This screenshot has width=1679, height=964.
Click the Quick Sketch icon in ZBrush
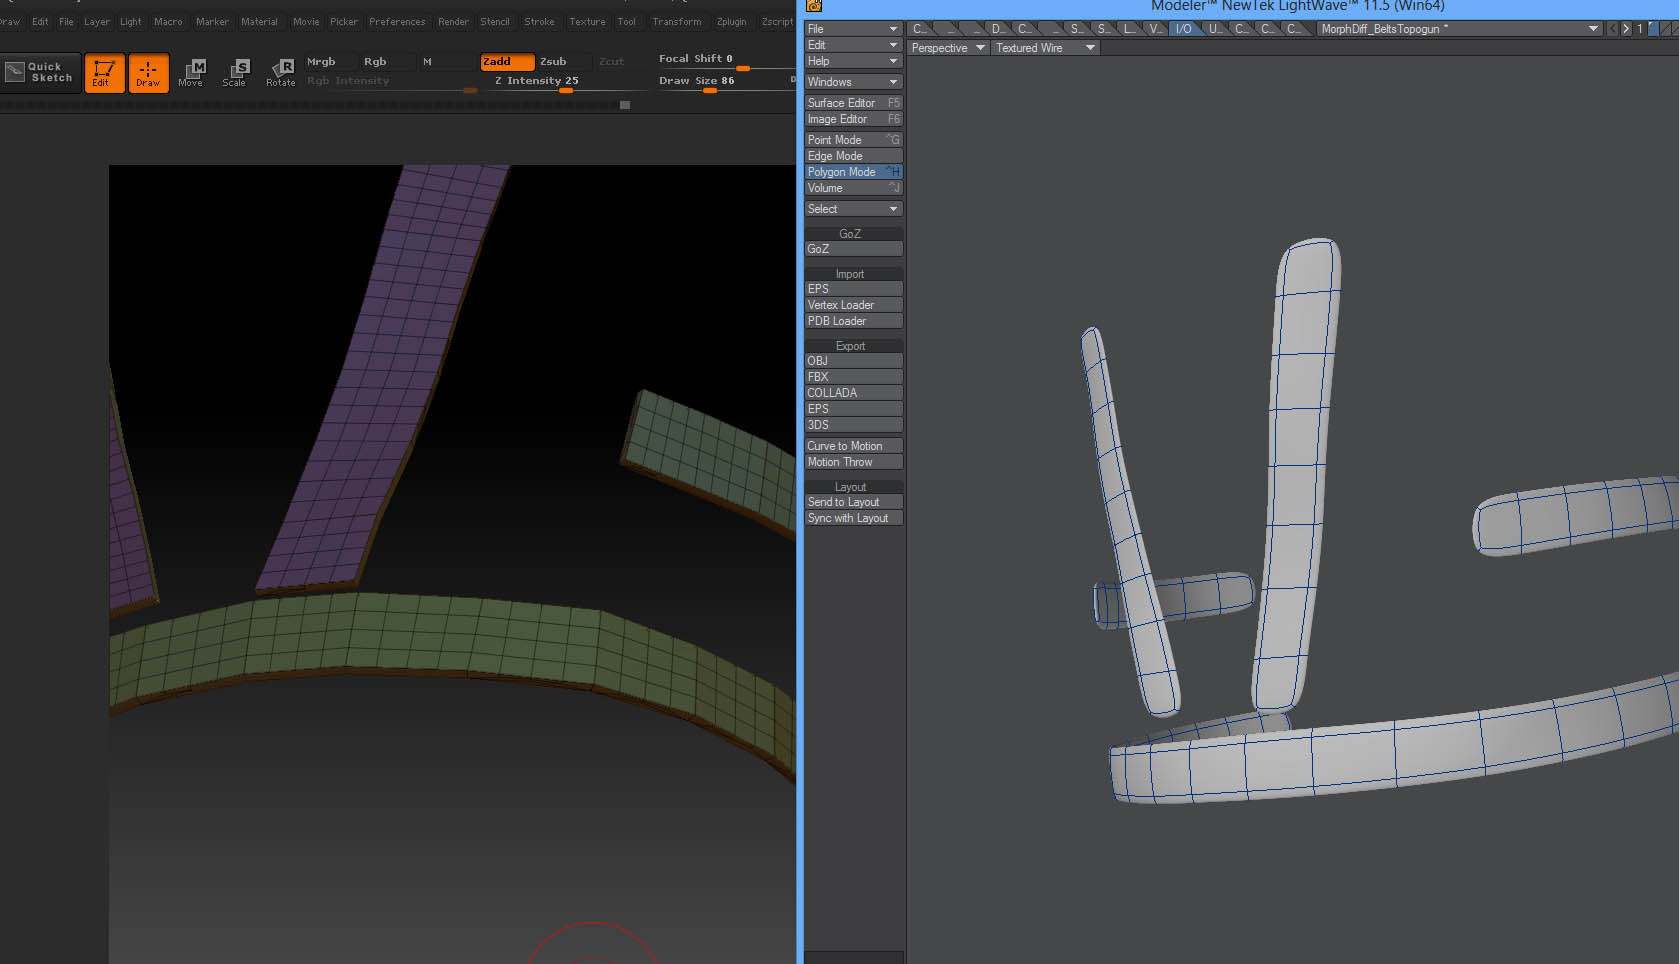click(x=39, y=72)
